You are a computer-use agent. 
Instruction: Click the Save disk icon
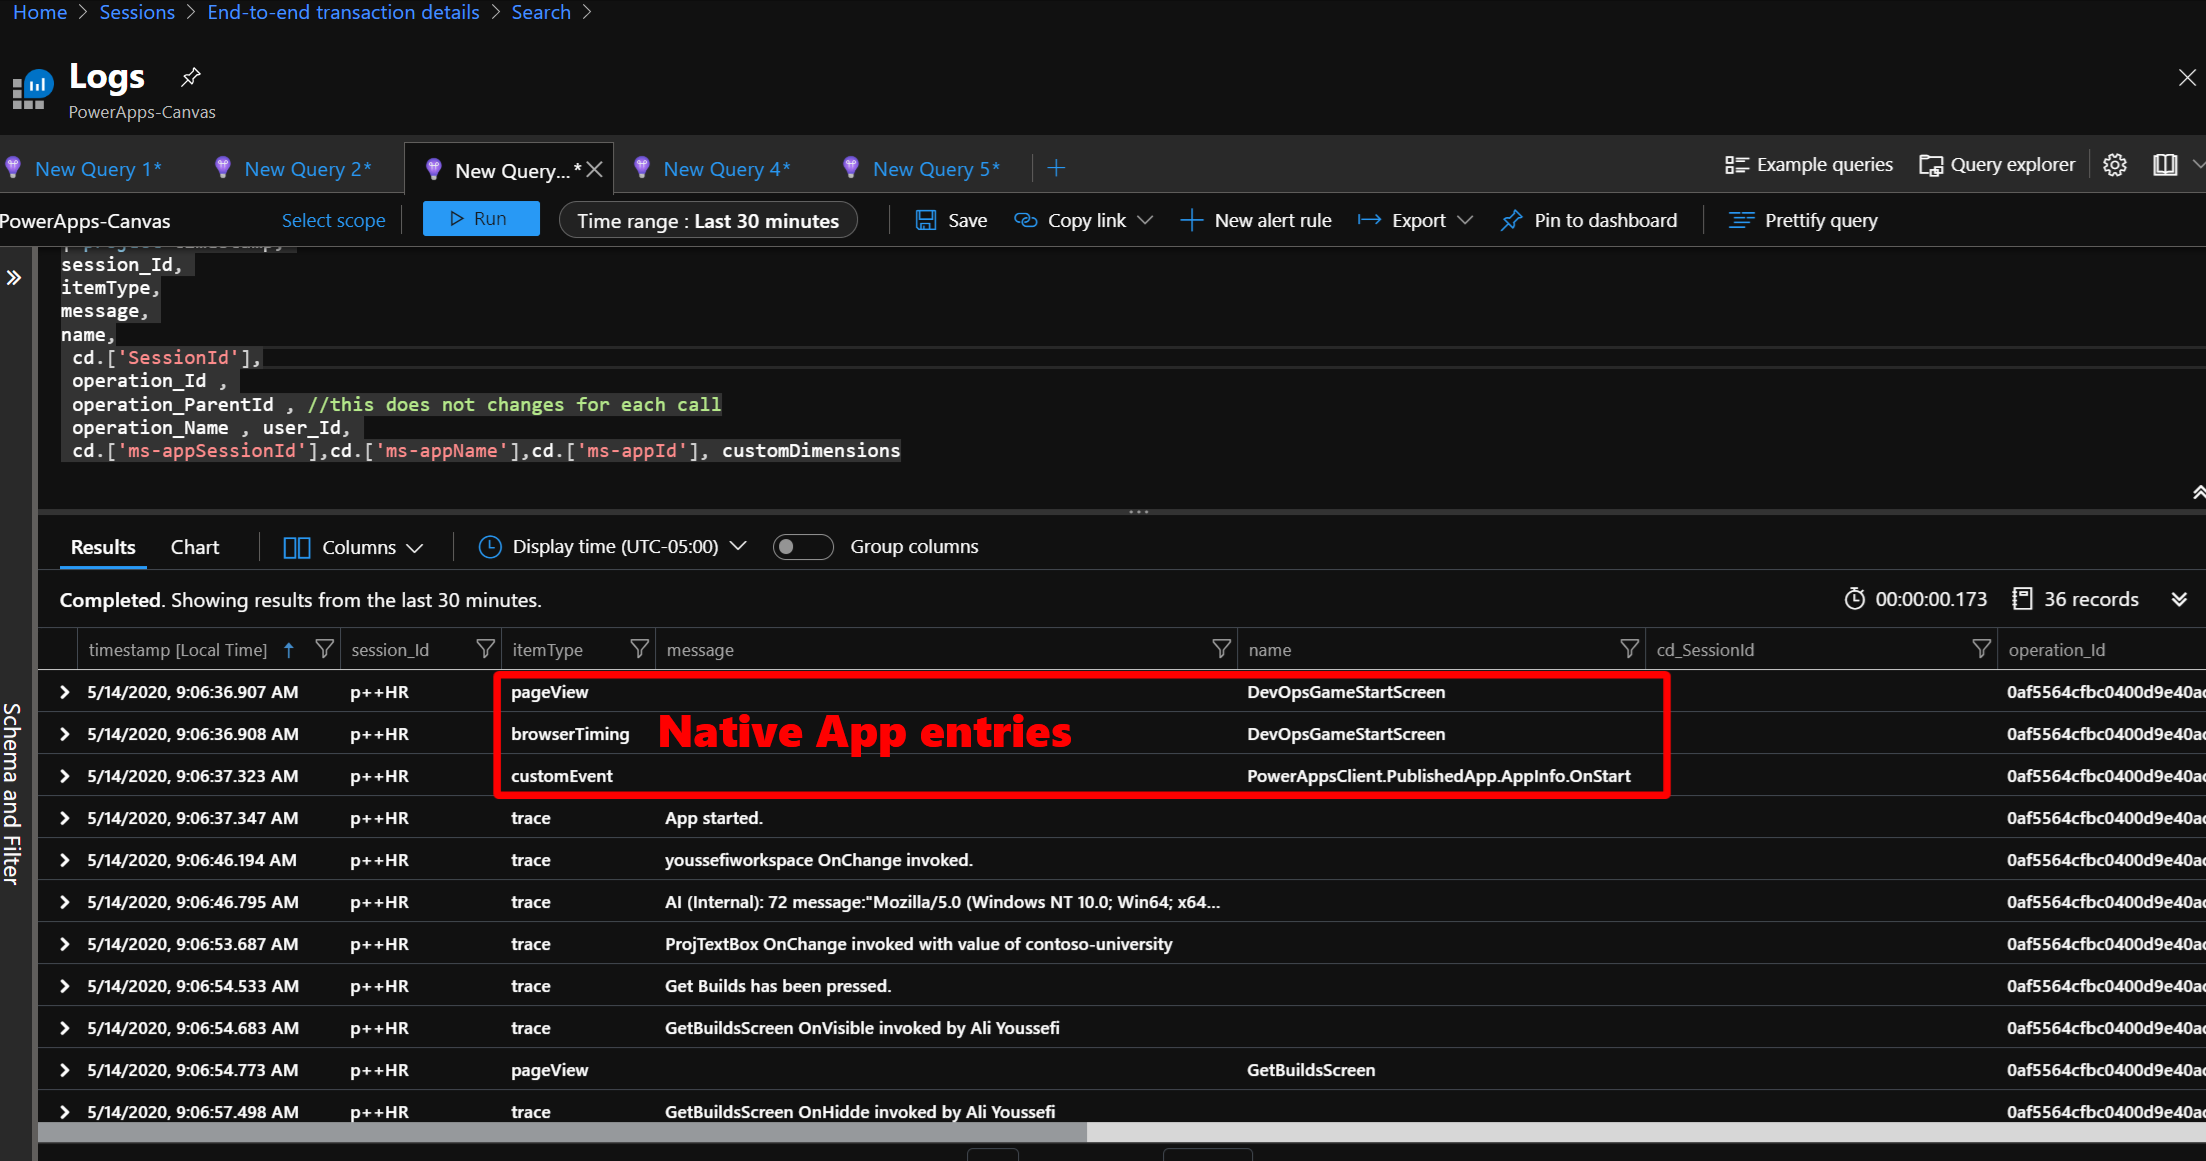(x=926, y=220)
